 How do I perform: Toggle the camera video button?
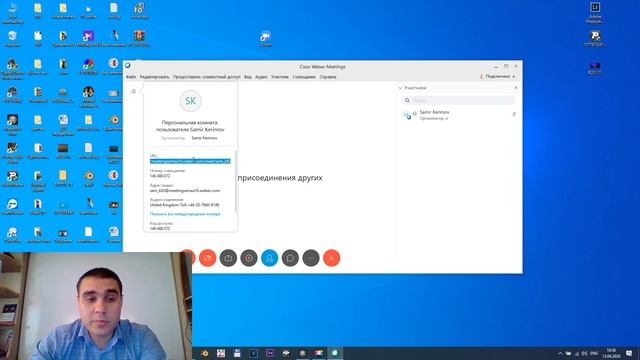(x=207, y=258)
